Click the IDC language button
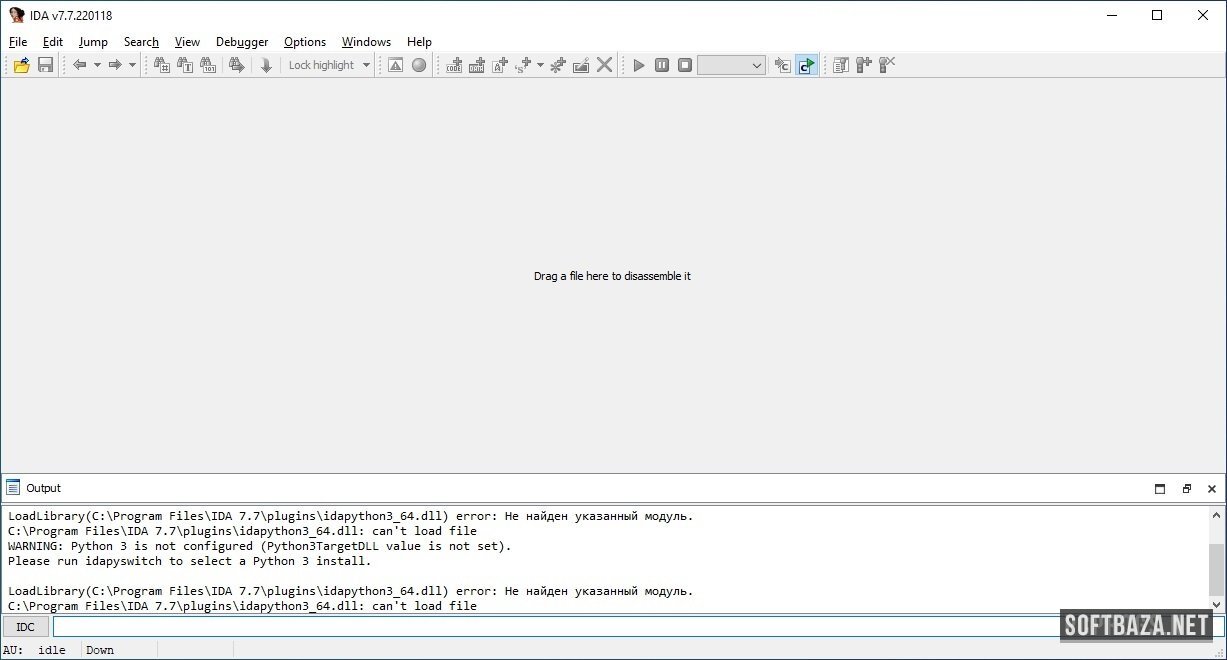Screen dimensions: 1227x660 tap(26, 627)
